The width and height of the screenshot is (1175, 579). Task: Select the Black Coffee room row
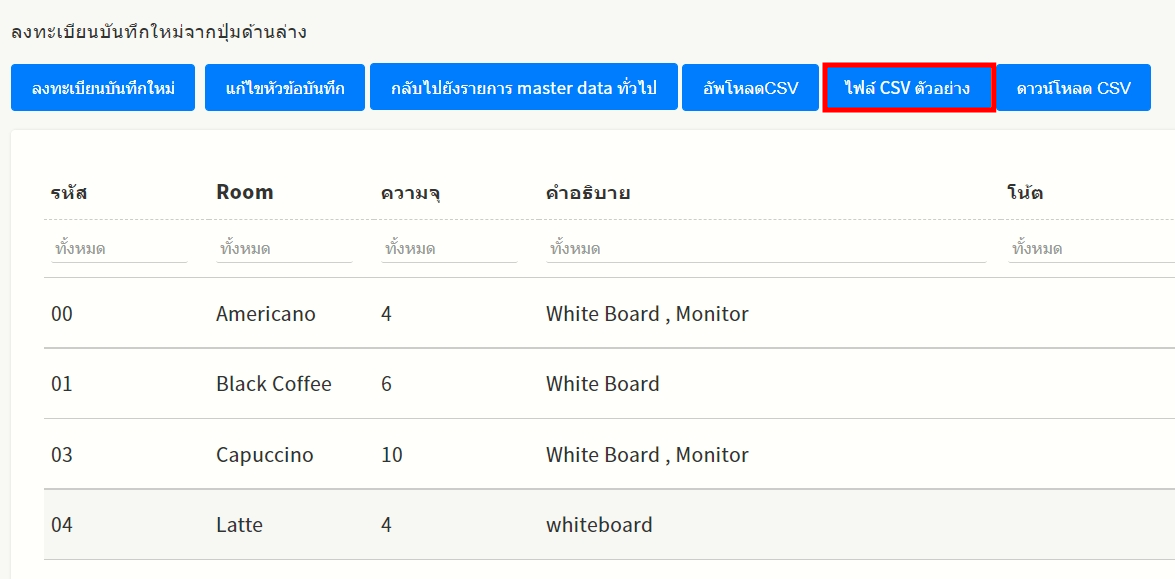point(273,384)
